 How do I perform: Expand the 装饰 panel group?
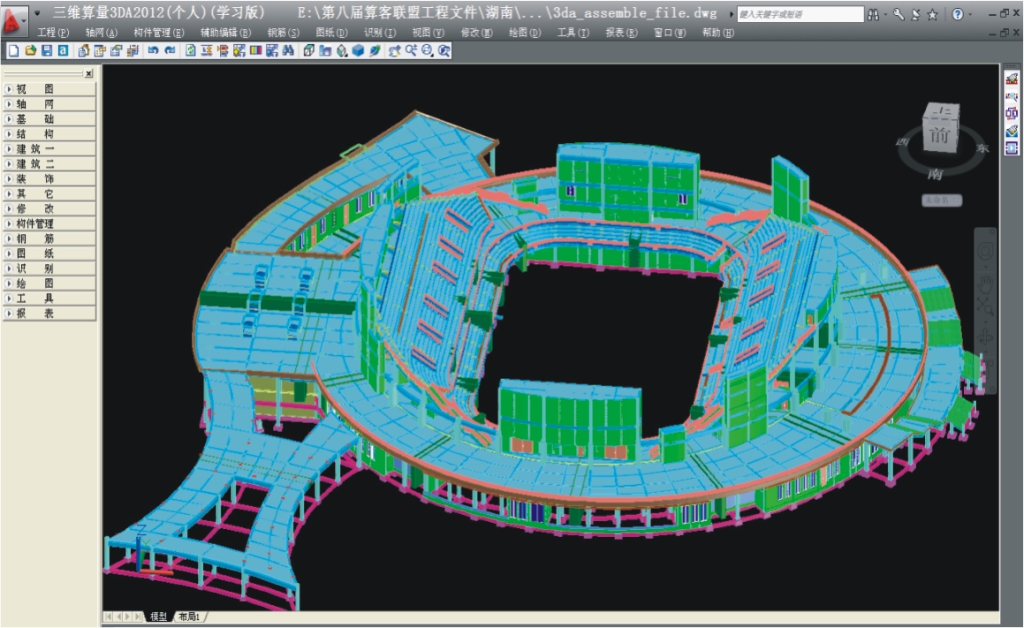click(x=49, y=179)
